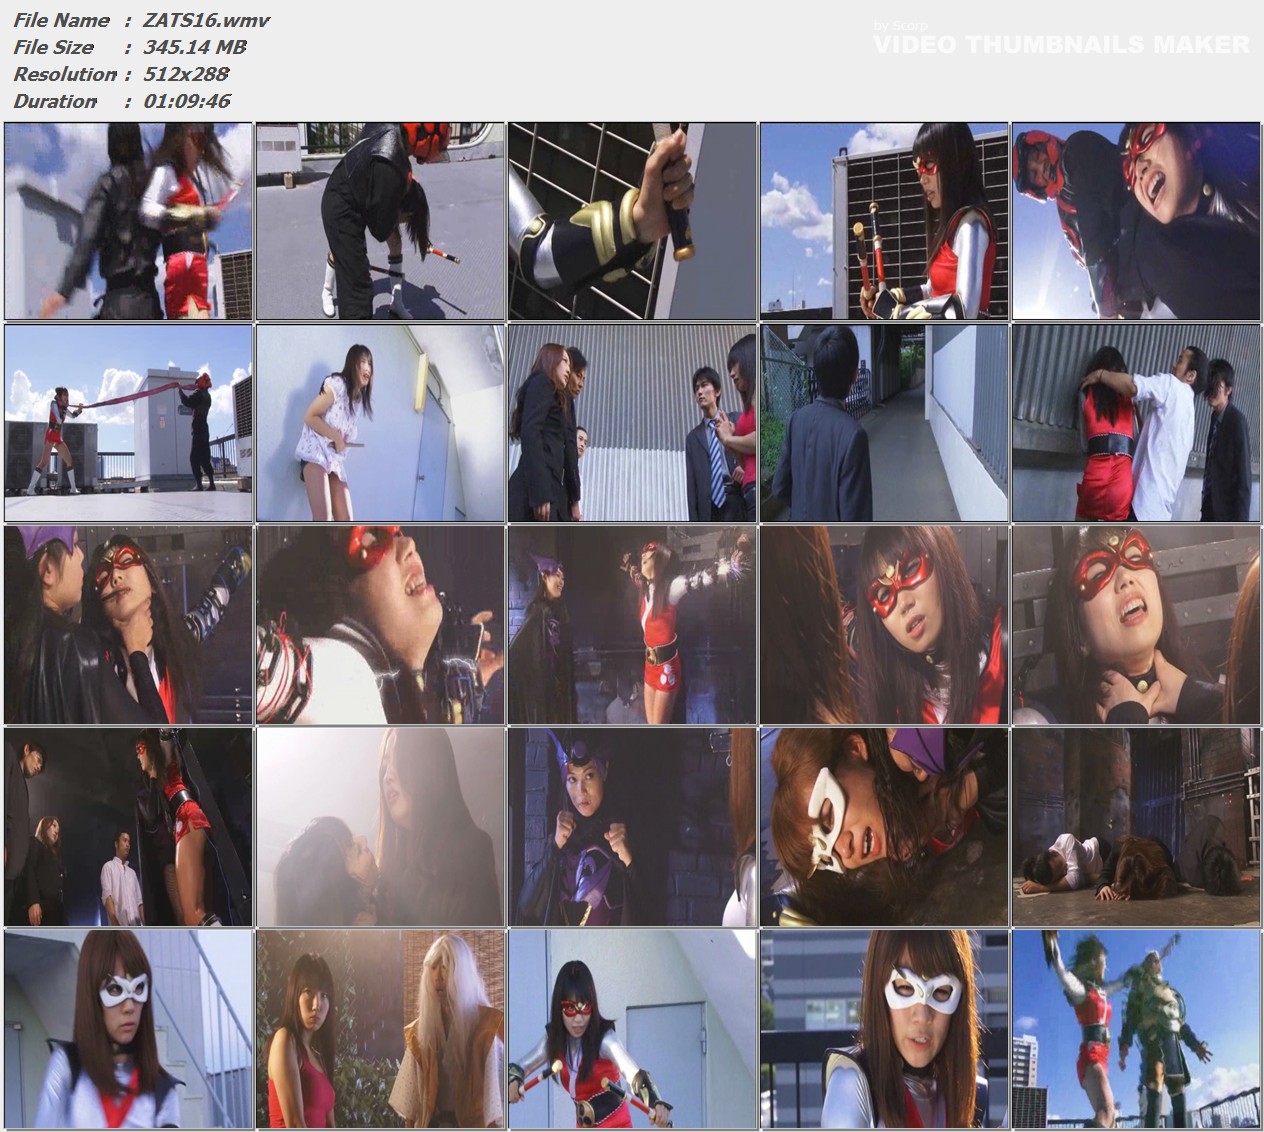Click thumbnail of man in white shirt against corrugated wall
Image resolution: width=1264 pixels, height=1132 pixels.
(x=1136, y=423)
